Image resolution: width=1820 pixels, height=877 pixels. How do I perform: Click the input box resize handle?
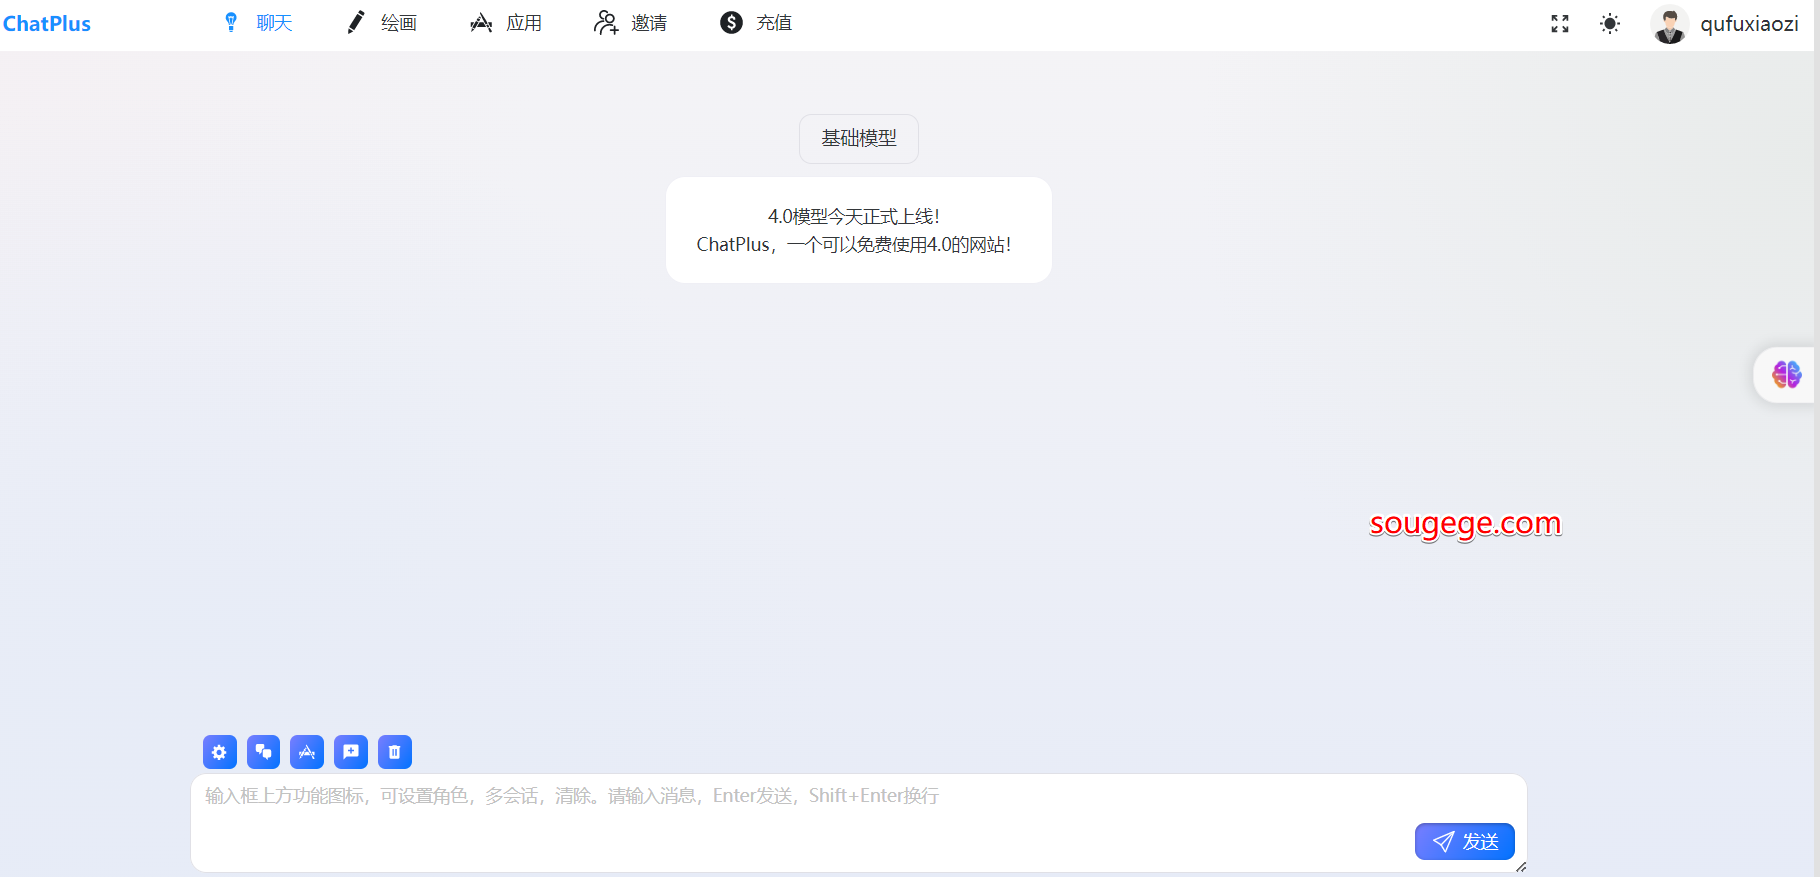pyautogui.click(x=1520, y=867)
